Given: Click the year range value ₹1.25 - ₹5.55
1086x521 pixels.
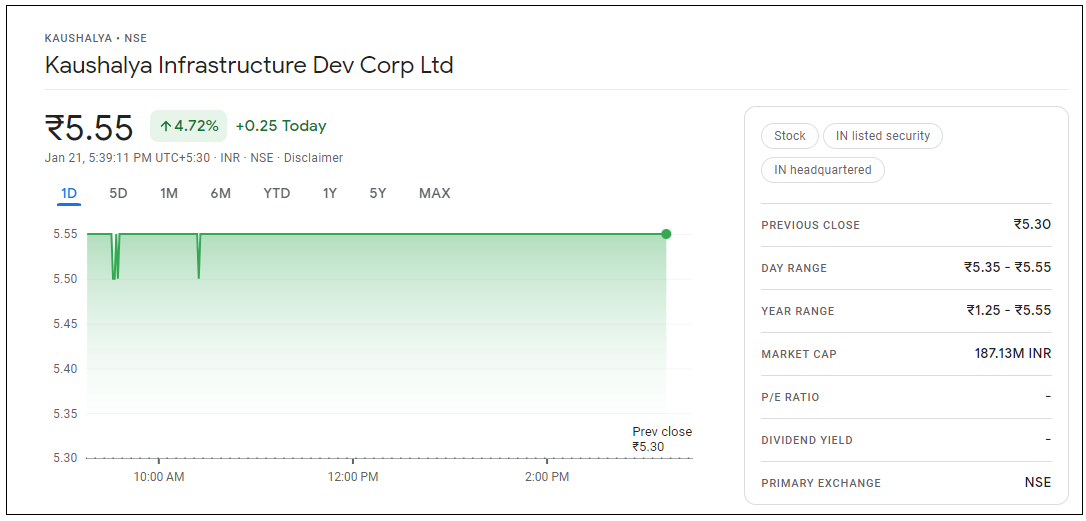Looking at the screenshot, I should coord(1009,310).
